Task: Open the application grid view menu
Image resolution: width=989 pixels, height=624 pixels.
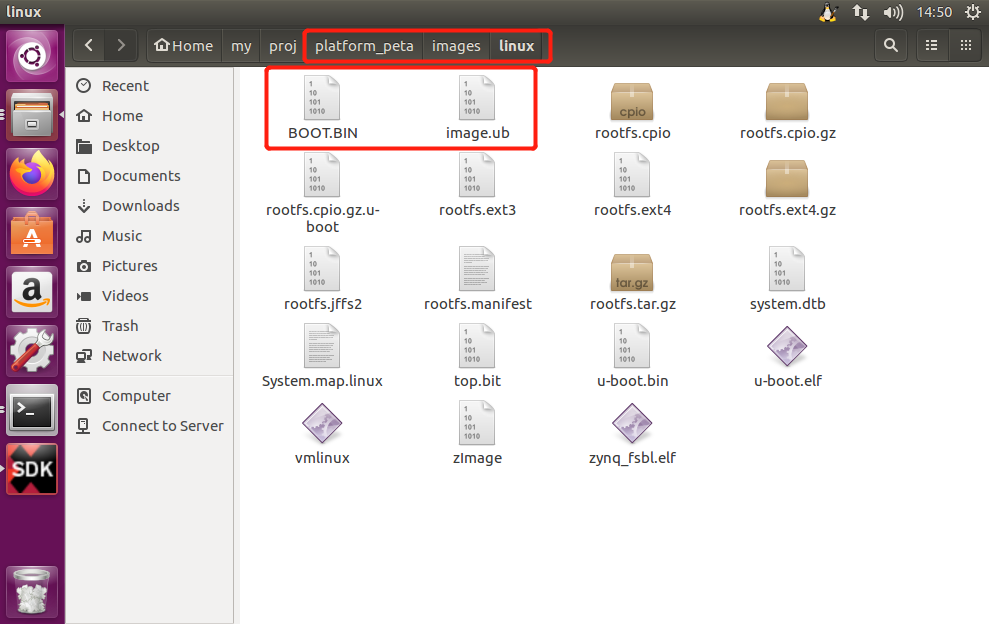Action: tap(966, 45)
